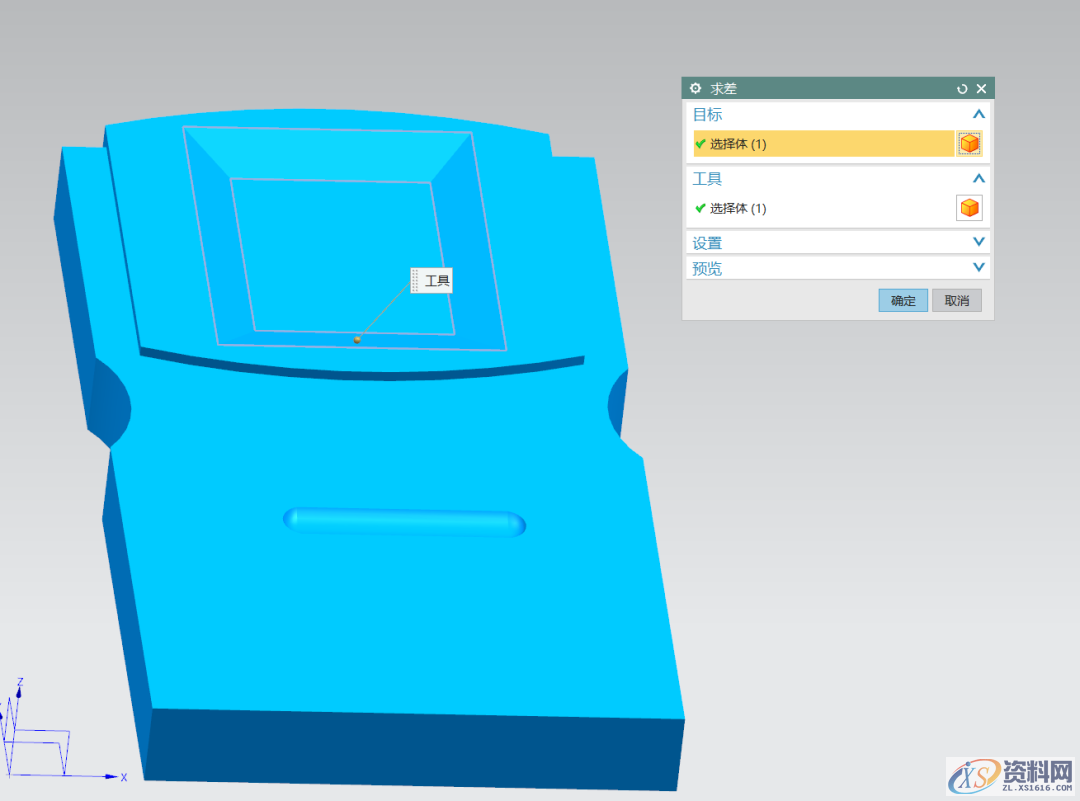Click the 工具 select body cube icon
The width and height of the screenshot is (1080, 801).
(969, 208)
